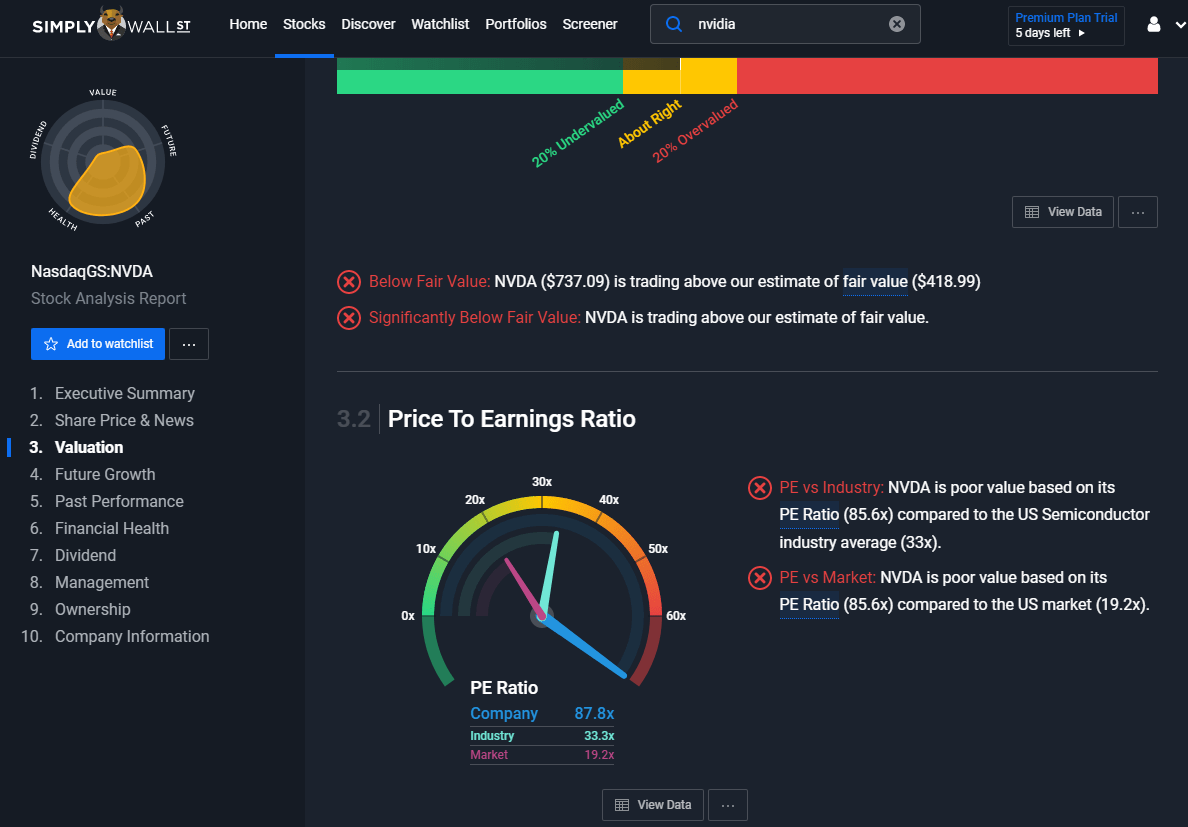The image size is (1188, 827).
Task: Click the red overvalued bar segment
Action: [x=946, y=77]
